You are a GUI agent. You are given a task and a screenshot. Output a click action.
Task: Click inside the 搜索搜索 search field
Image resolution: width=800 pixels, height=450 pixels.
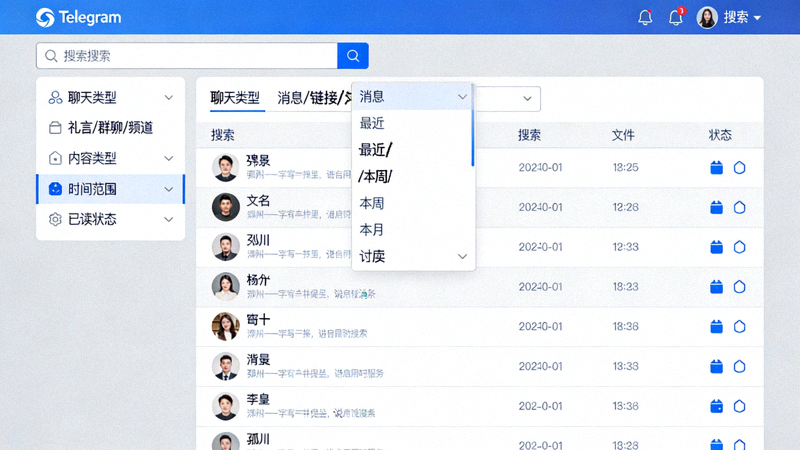point(187,56)
